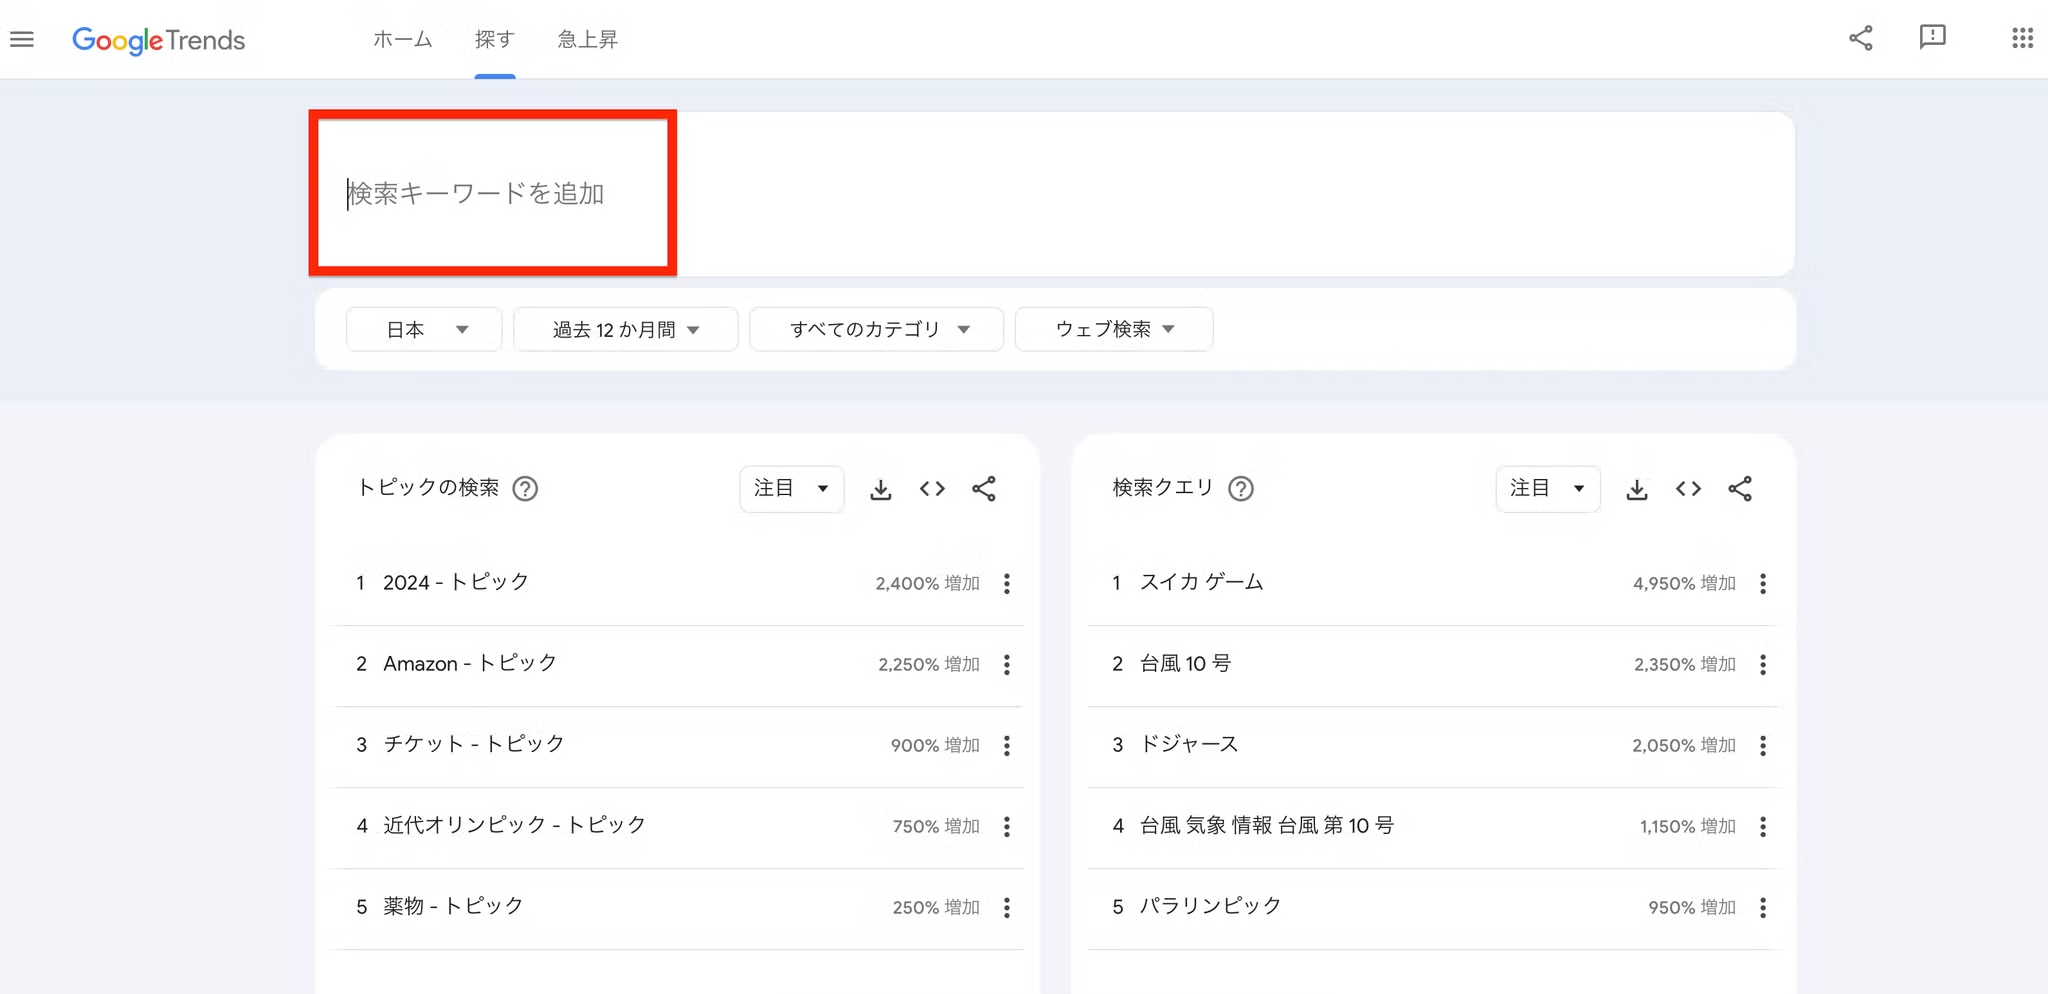
Task: Download the トピックの検索 data as CSV
Action: pyautogui.click(x=880, y=489)
